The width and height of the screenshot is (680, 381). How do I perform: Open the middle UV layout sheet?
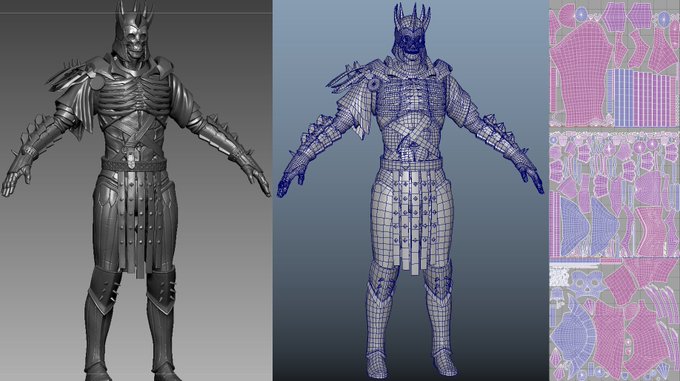(x=614, y=194)
